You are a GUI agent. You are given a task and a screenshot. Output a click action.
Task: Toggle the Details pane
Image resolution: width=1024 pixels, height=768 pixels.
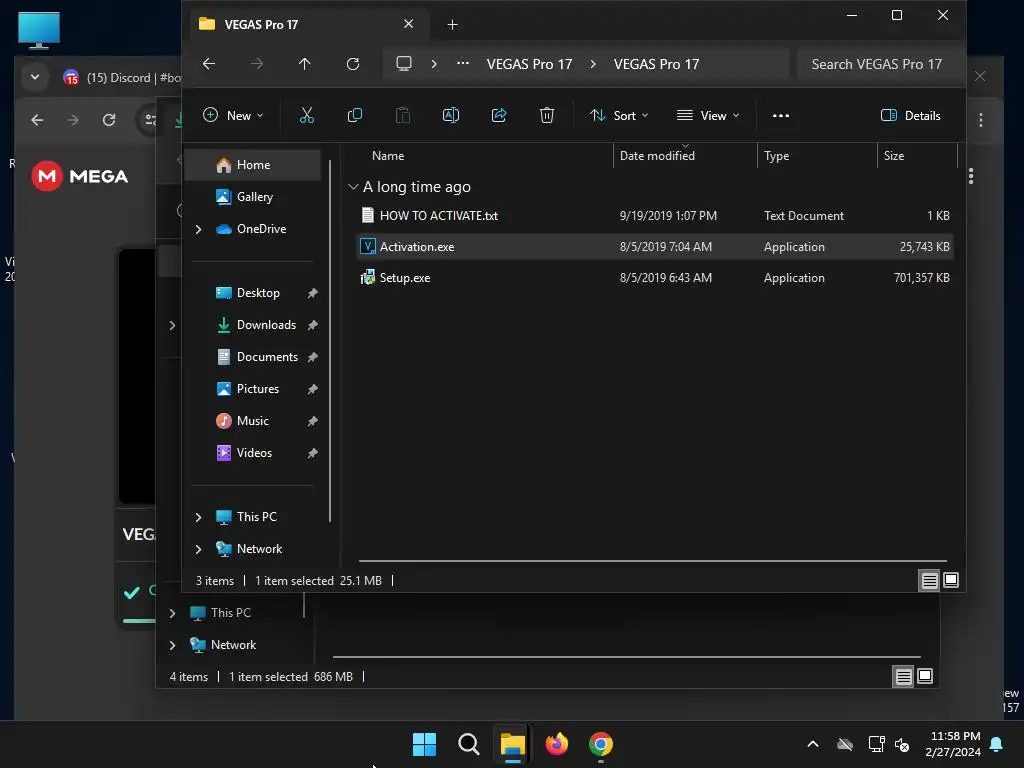(910, 116)
